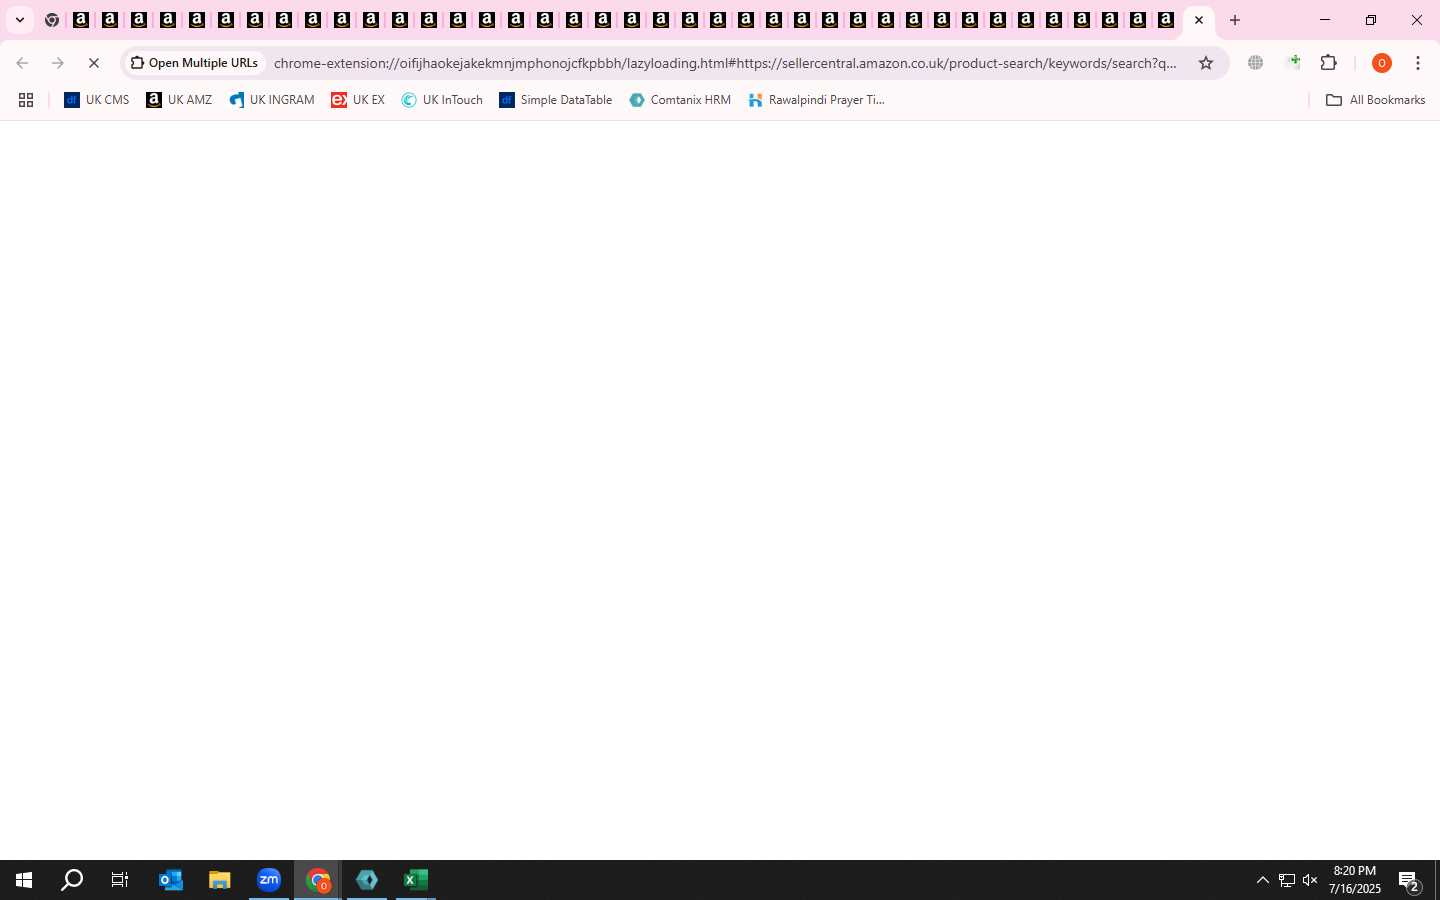
Task: Open the UK InTouch bookmark
Action: point(442,100)
